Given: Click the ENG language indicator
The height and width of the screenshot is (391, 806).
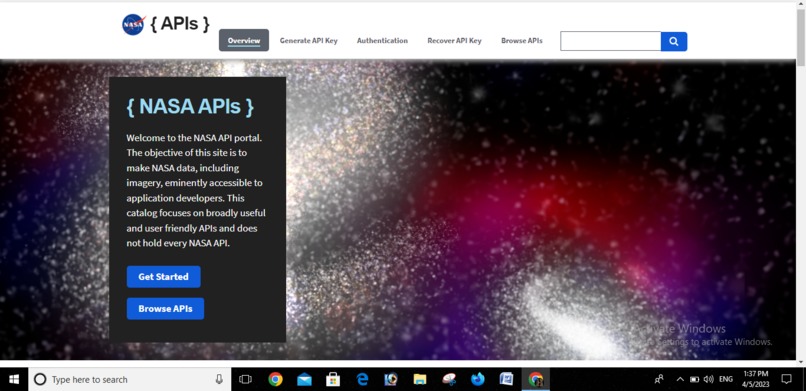Looking at the screenshot, I should pos(726,379).
